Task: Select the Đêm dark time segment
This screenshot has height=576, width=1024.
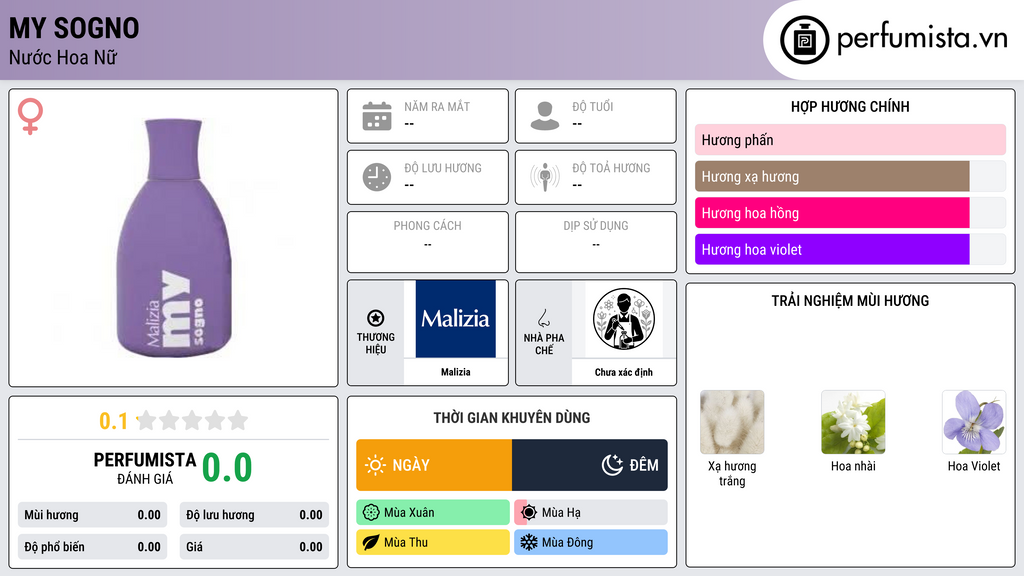Action: (x=590, y=465)
